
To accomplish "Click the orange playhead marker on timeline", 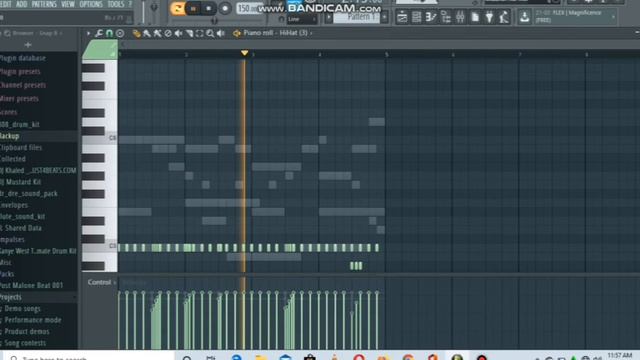I will (x=244, y=53).
